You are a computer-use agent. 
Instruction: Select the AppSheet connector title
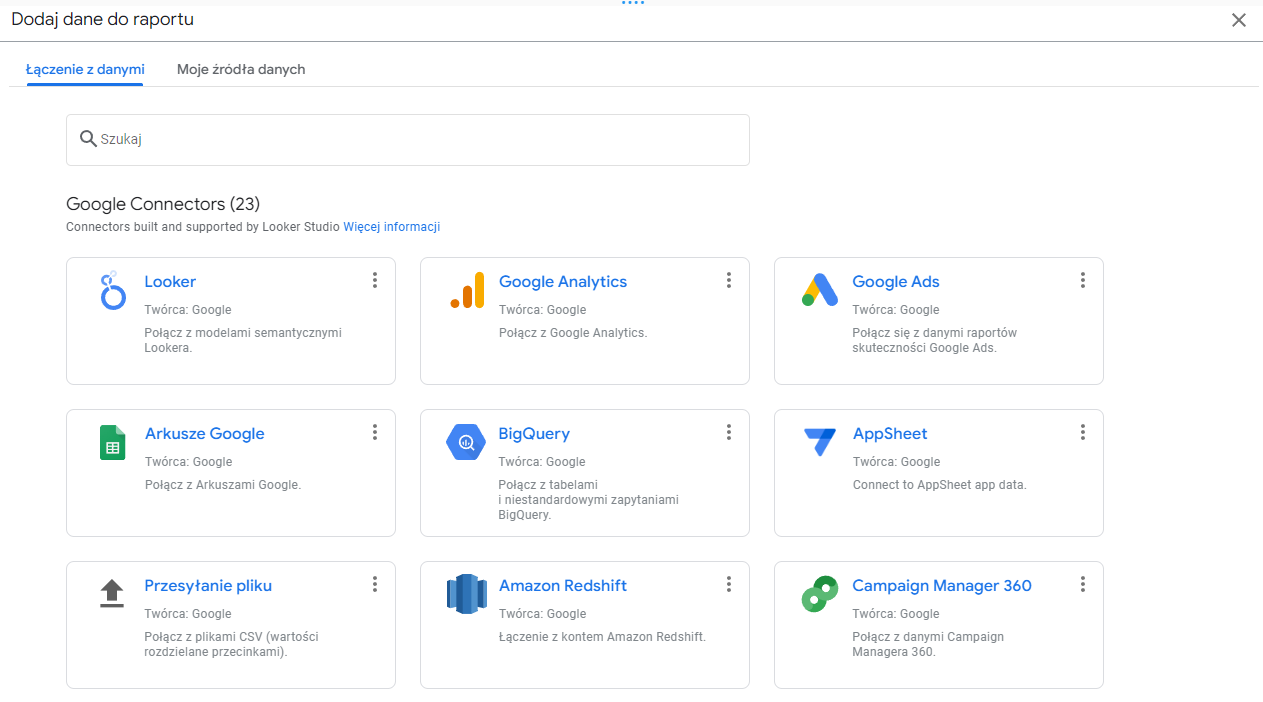tap(890, 434)
